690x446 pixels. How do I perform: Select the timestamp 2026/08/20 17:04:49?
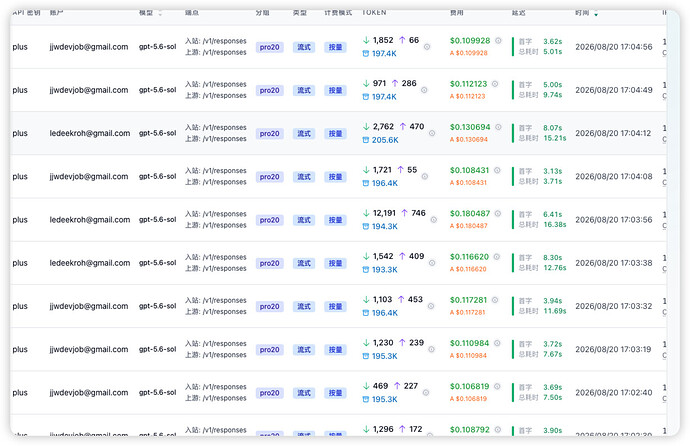click(614, 90)
